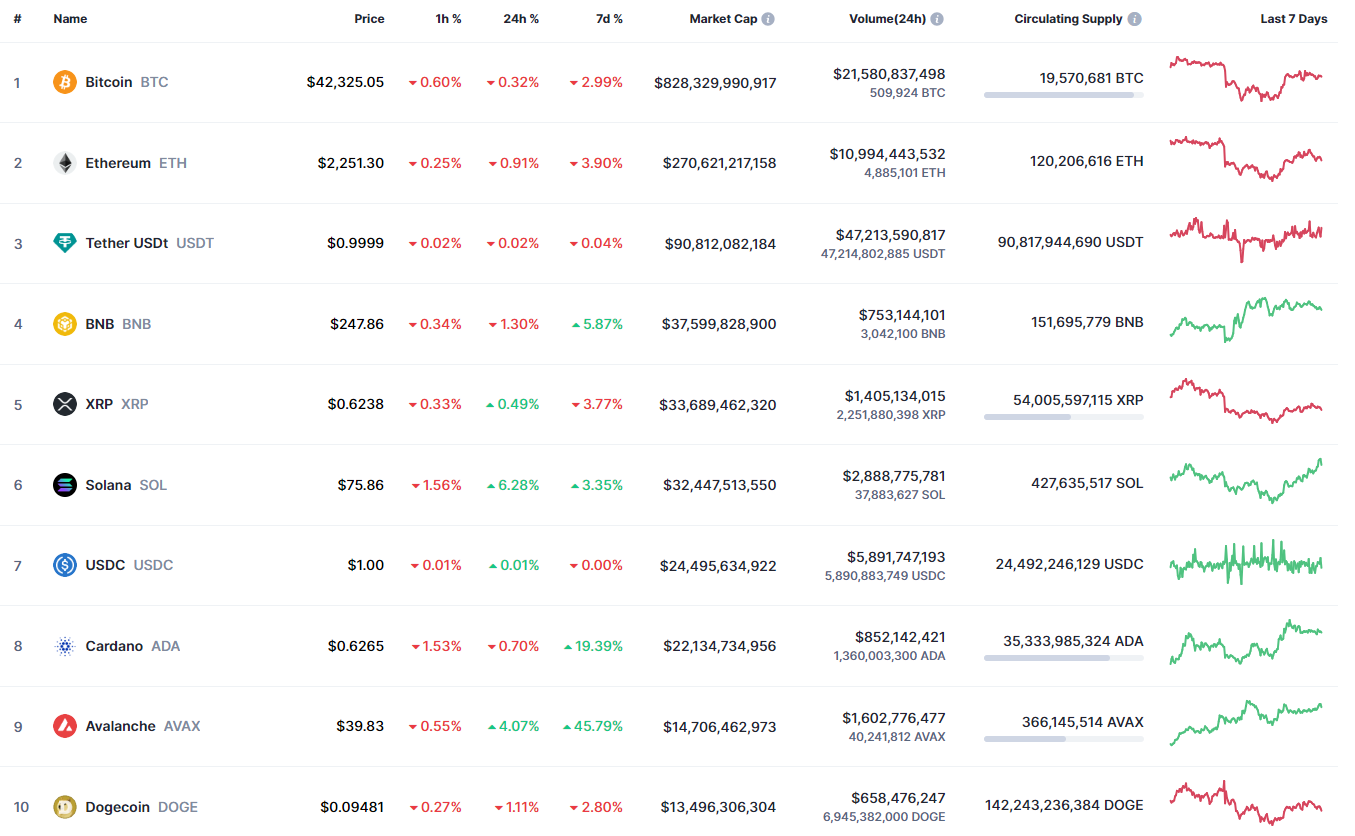Click the XRP logo icon
Viewport: 1355px width, 836px height.
point(65,404)
